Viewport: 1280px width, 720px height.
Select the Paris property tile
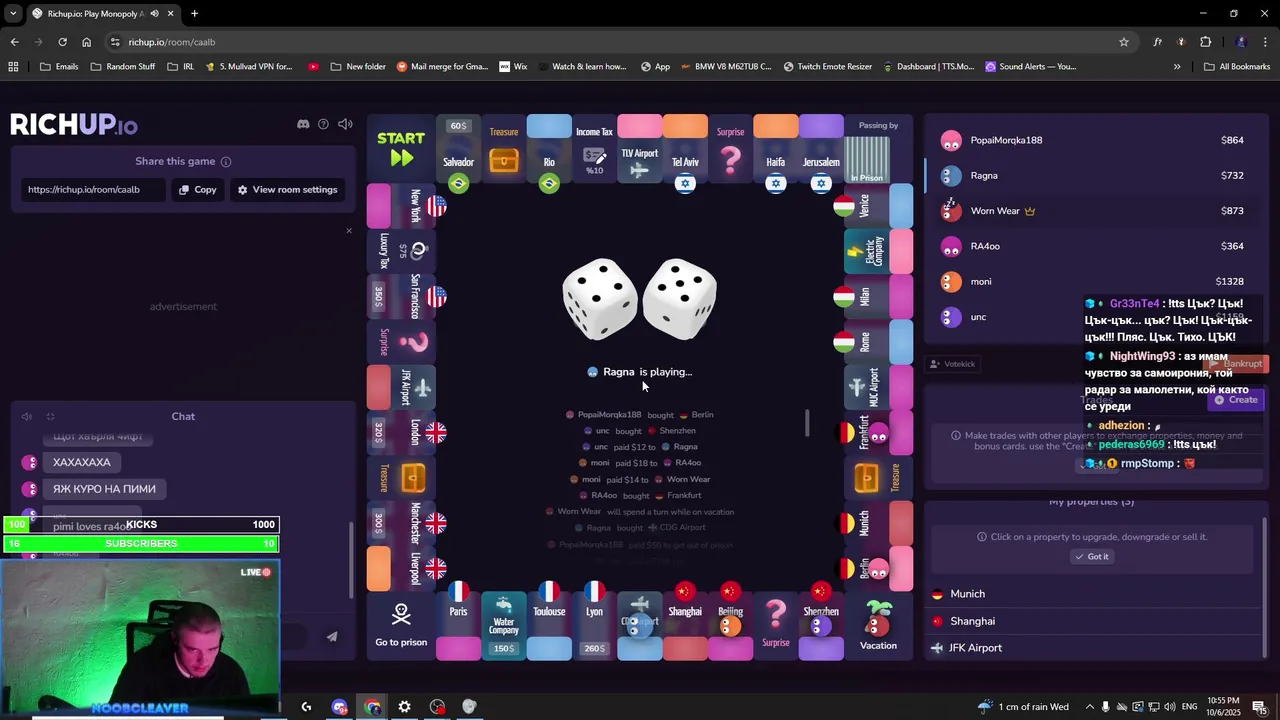458,626
